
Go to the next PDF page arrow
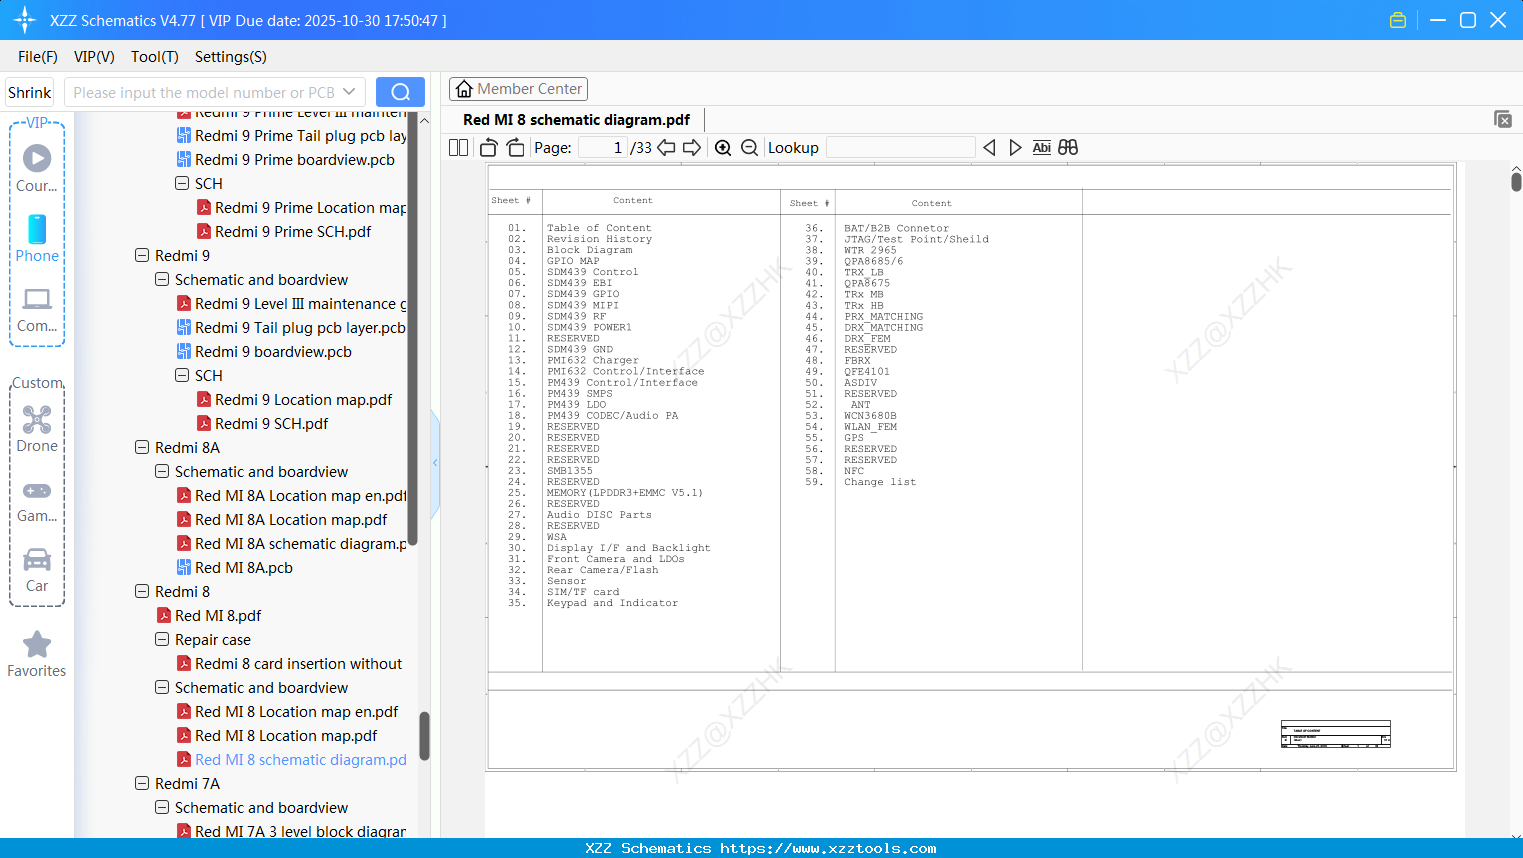pos(692,148)
